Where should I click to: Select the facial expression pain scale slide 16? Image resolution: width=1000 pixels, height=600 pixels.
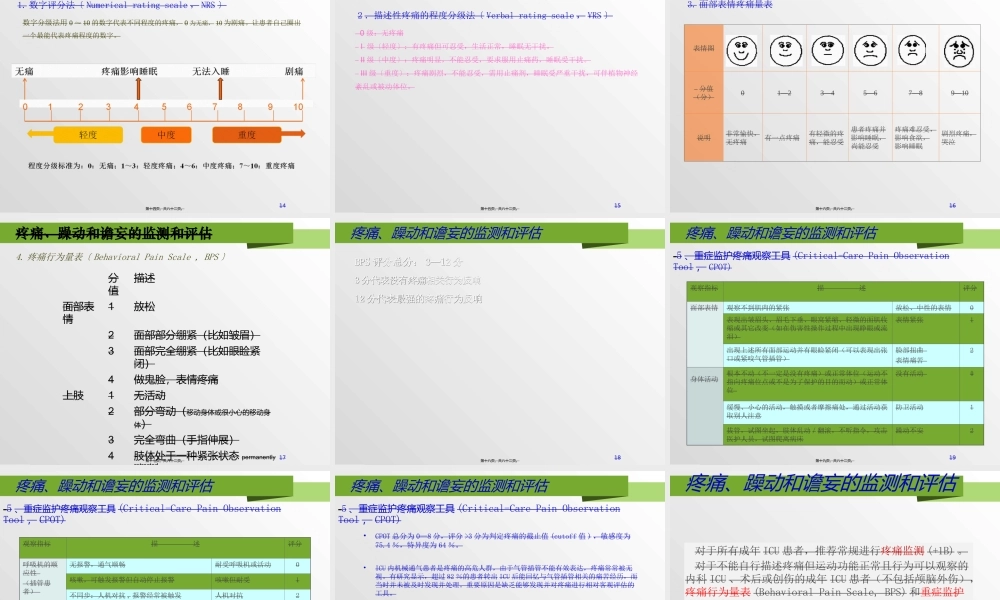click(x=835, y=106)
